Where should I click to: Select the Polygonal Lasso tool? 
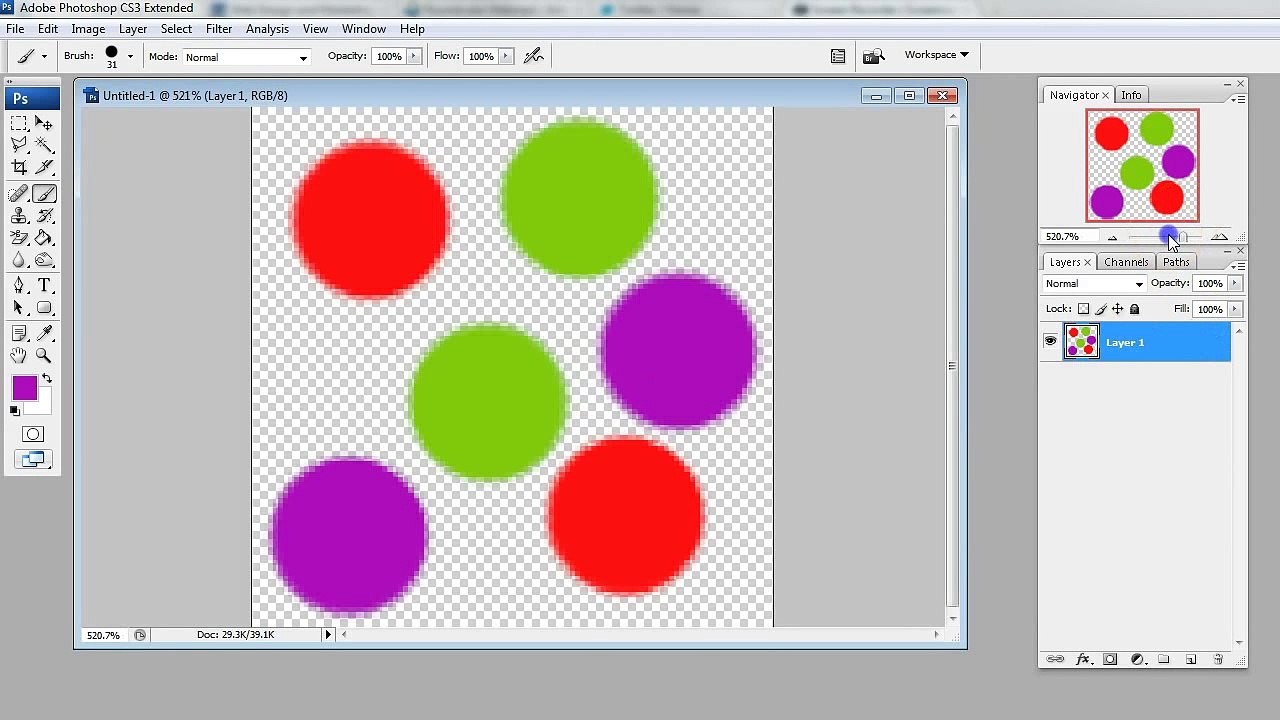19,145
